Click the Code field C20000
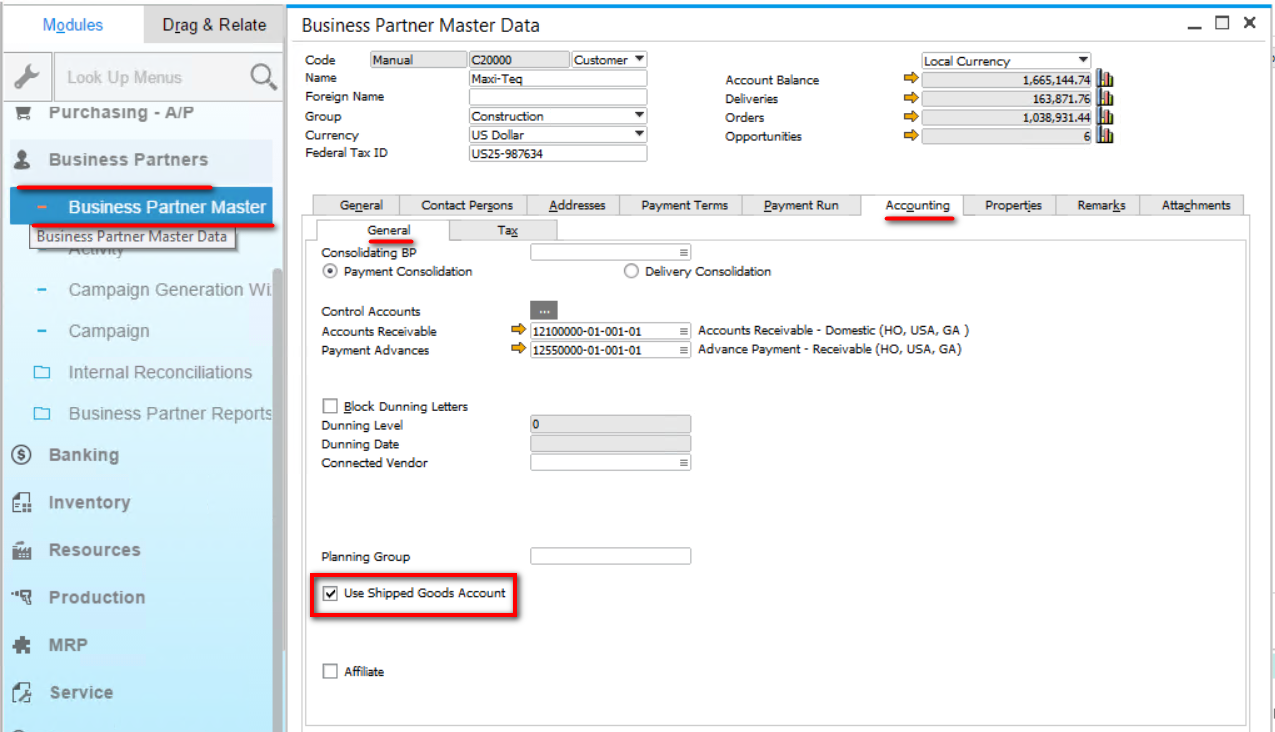Viewport: 1275px width, 732px height. tap(518, 60)
